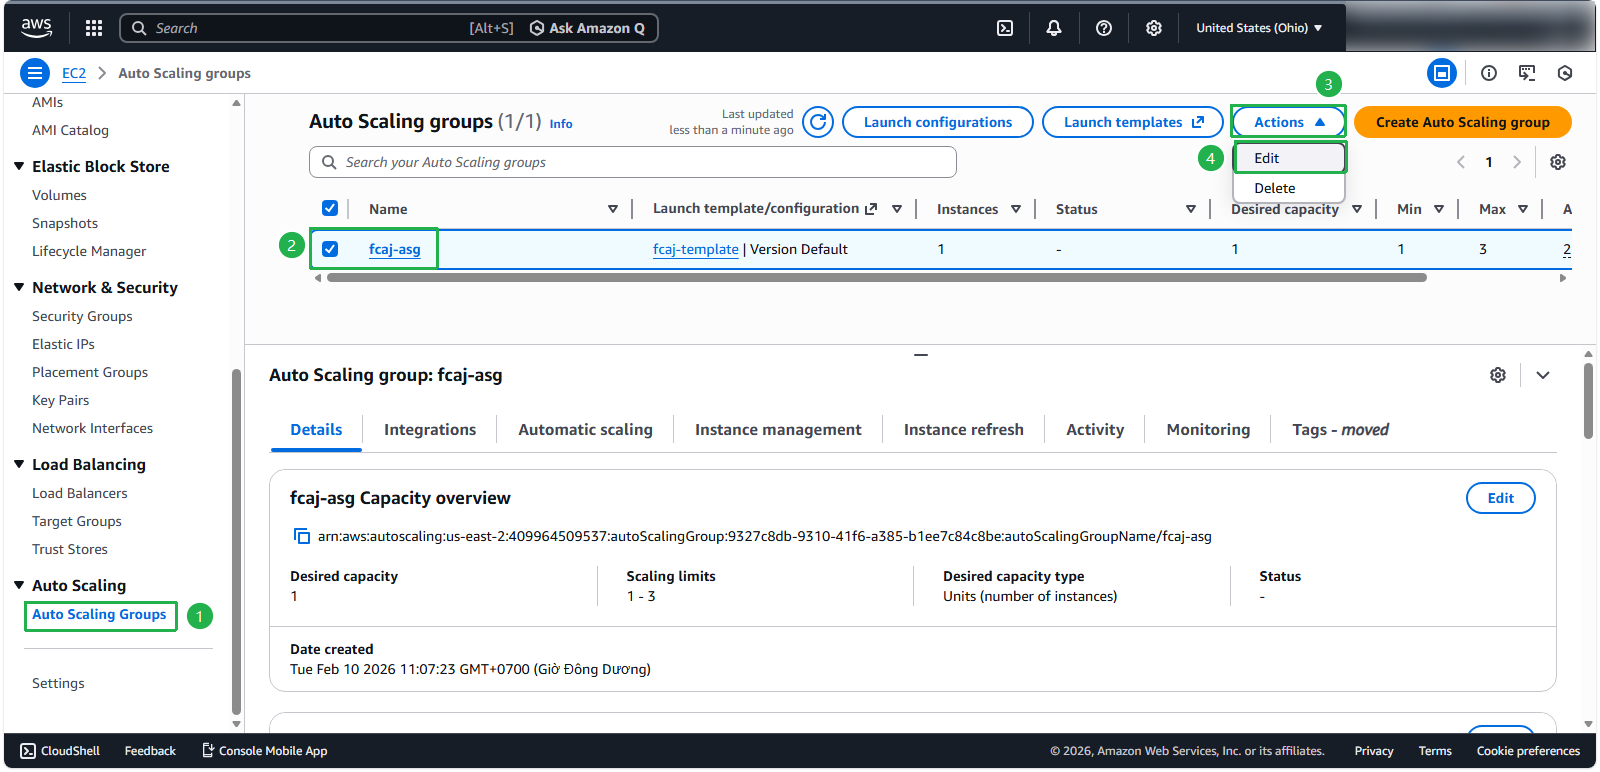Open the notifications bell

(x=1054, y=28)
